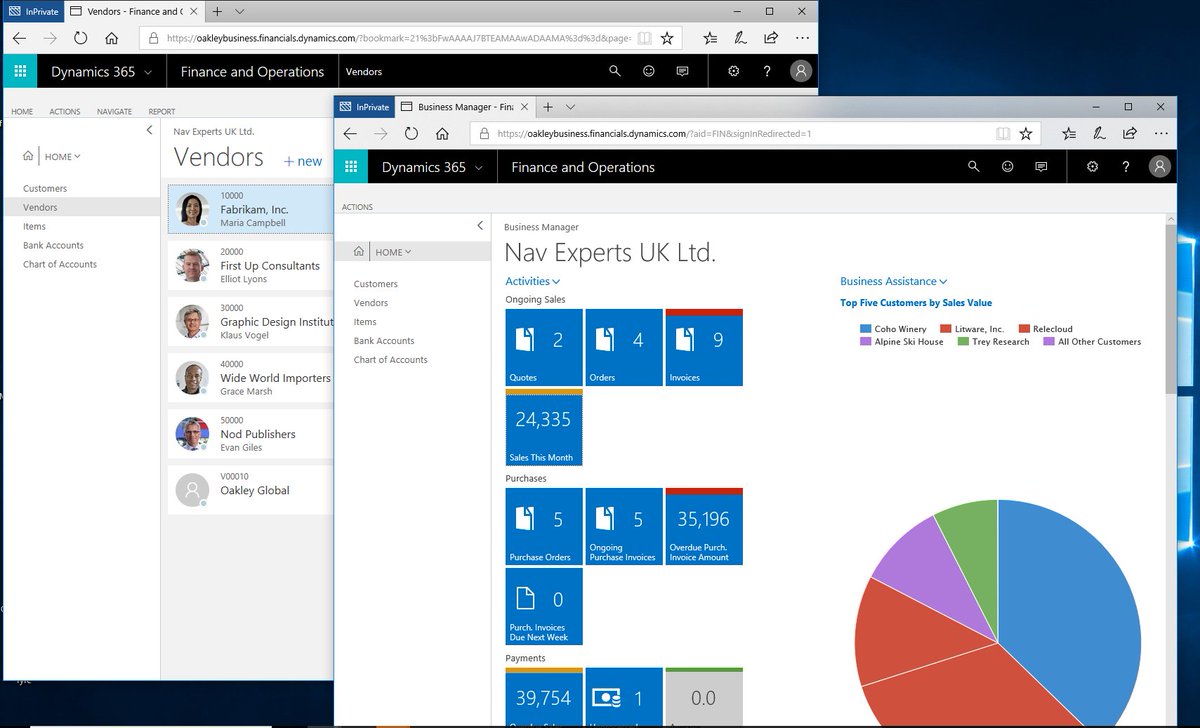
Task: Open chat icon in Business Manager header
Action: [x=1041, y=167]
